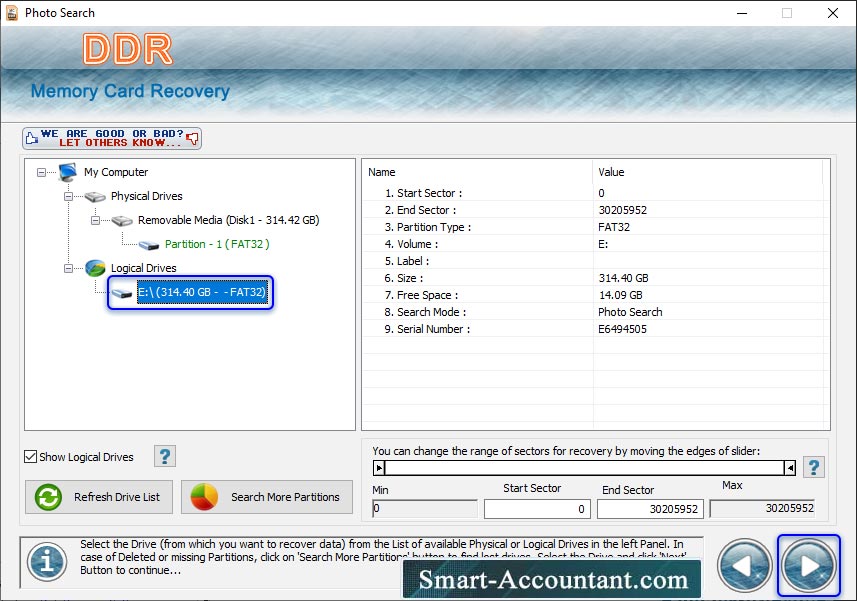Proceed with the Next arrow button
This screenshot has width=857, height=601.
click(x=809, y=565)
